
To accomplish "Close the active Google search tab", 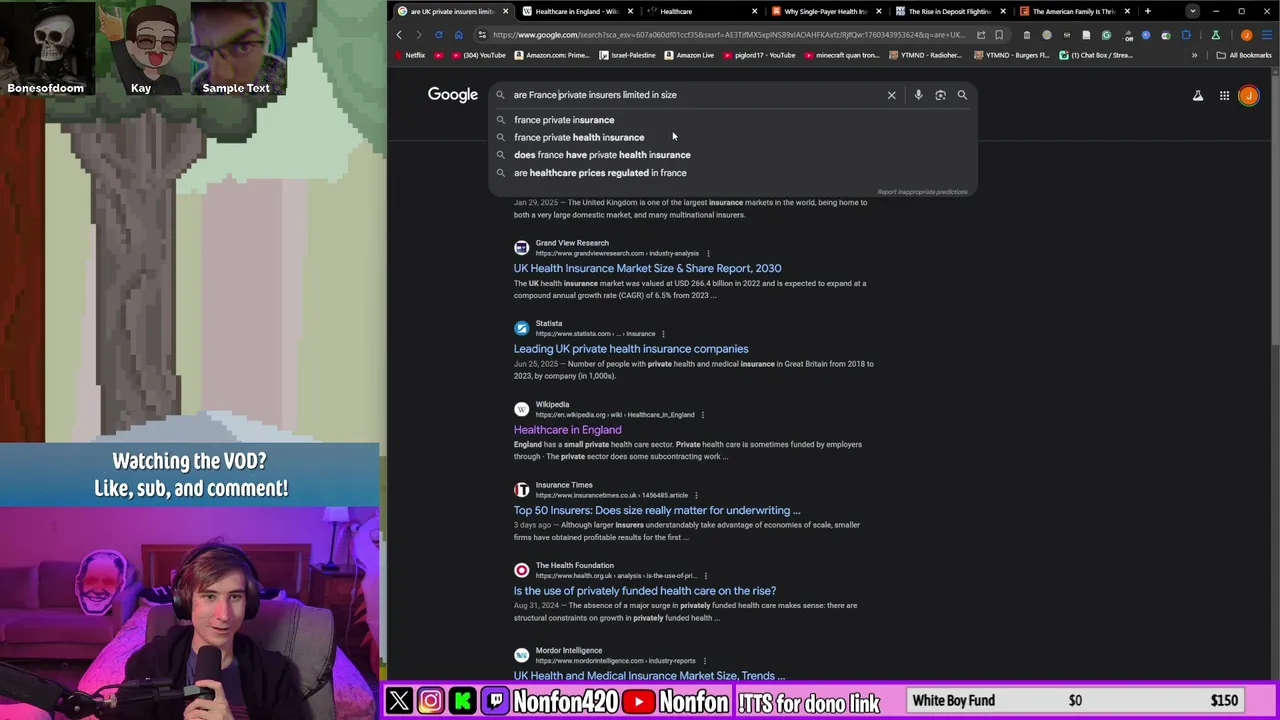I will point(505,11).
